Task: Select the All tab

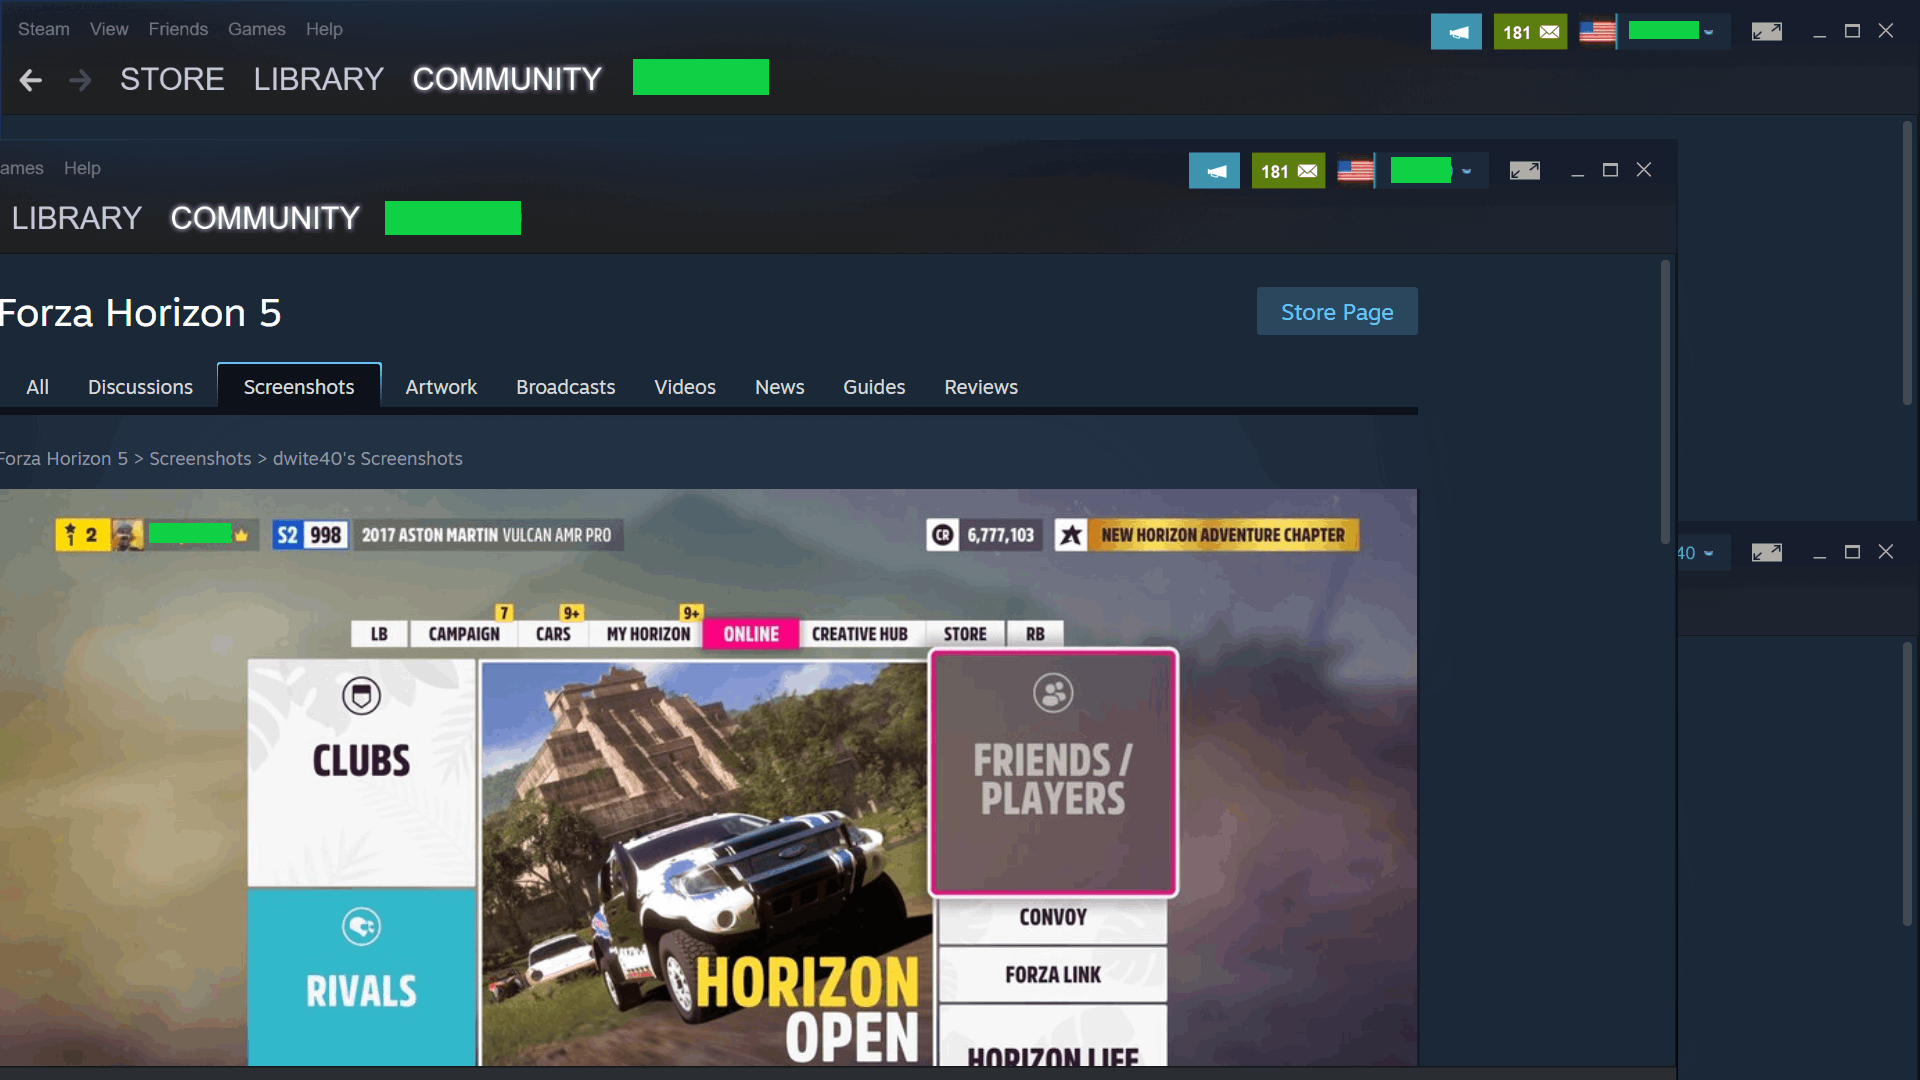Action: point(37,386)
